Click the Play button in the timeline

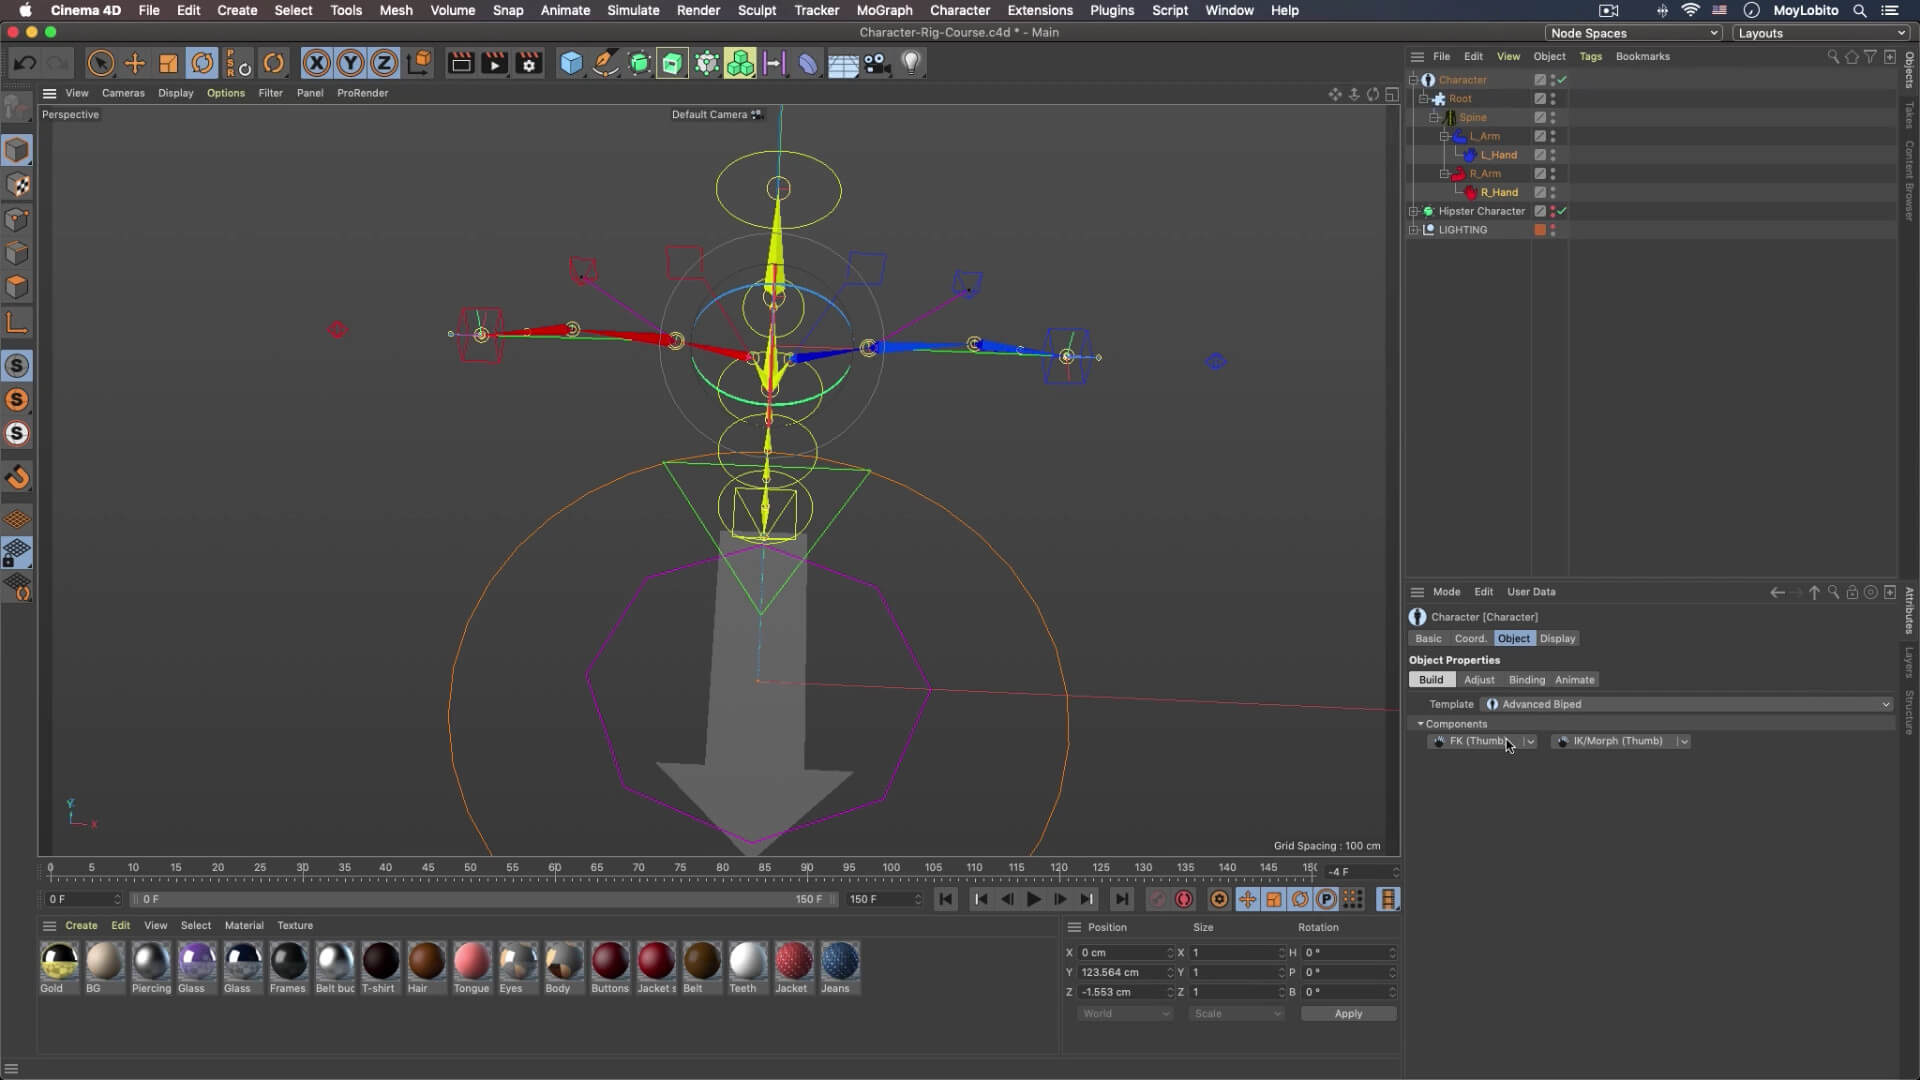(1033, 899)
